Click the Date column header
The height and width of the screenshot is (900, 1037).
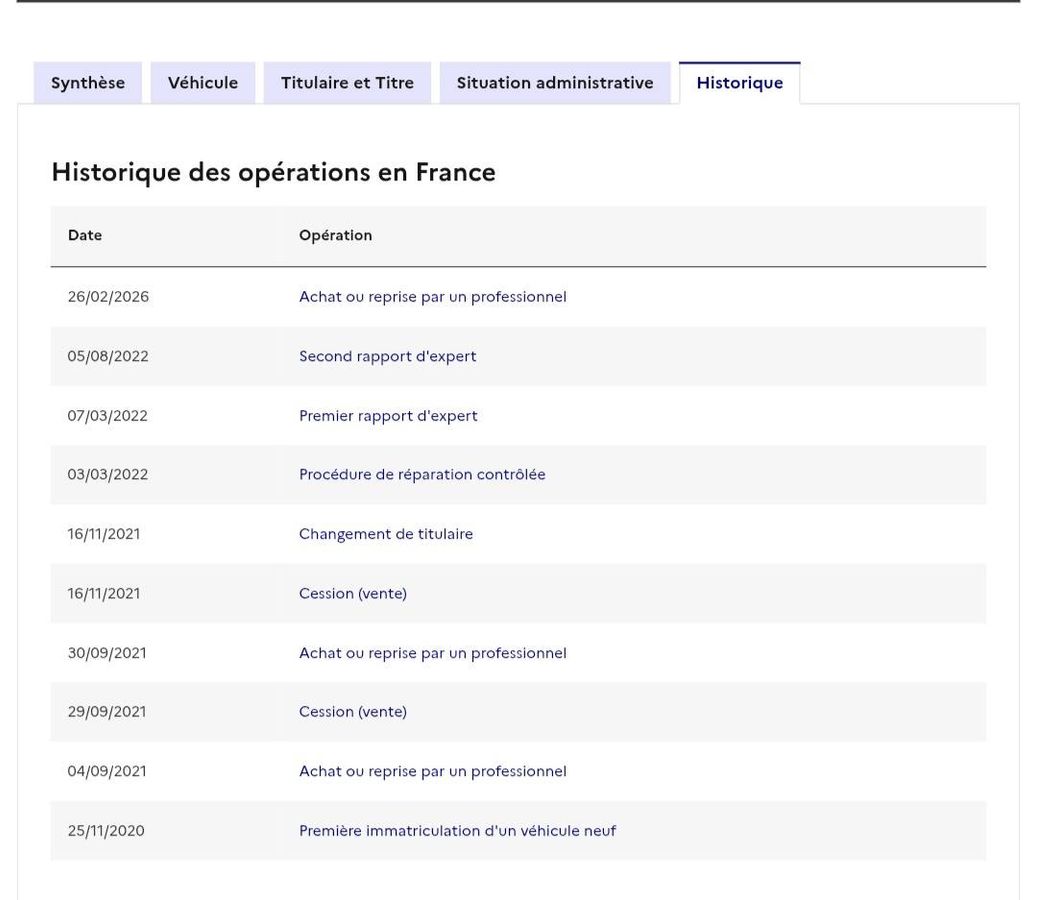point(85,235)
